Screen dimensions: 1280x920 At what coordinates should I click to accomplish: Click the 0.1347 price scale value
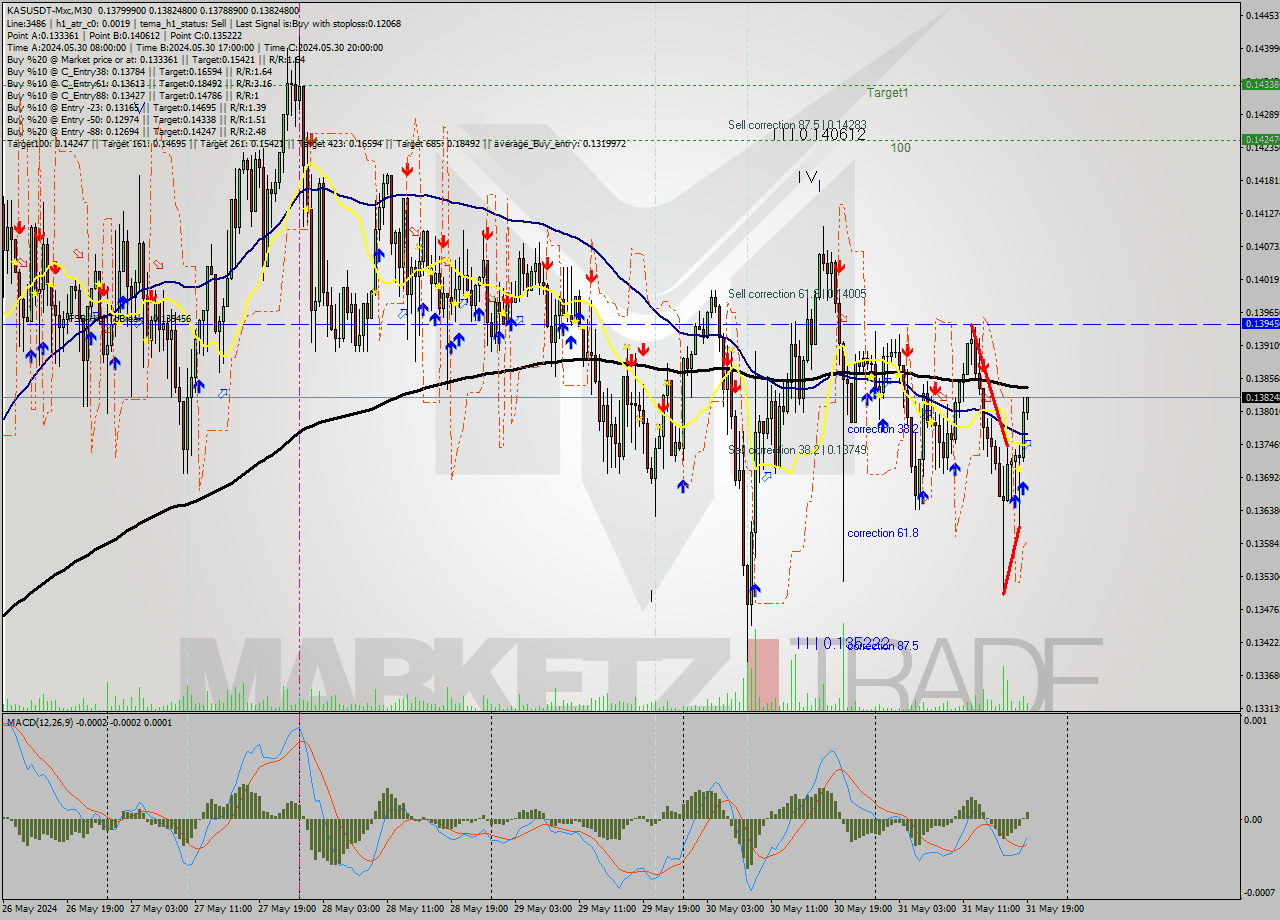point(1261,609)
